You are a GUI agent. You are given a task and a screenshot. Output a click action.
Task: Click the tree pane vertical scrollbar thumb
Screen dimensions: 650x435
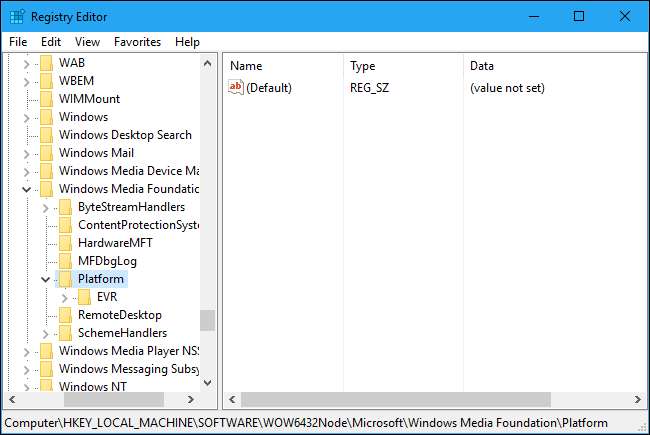(x=208, y=321)
